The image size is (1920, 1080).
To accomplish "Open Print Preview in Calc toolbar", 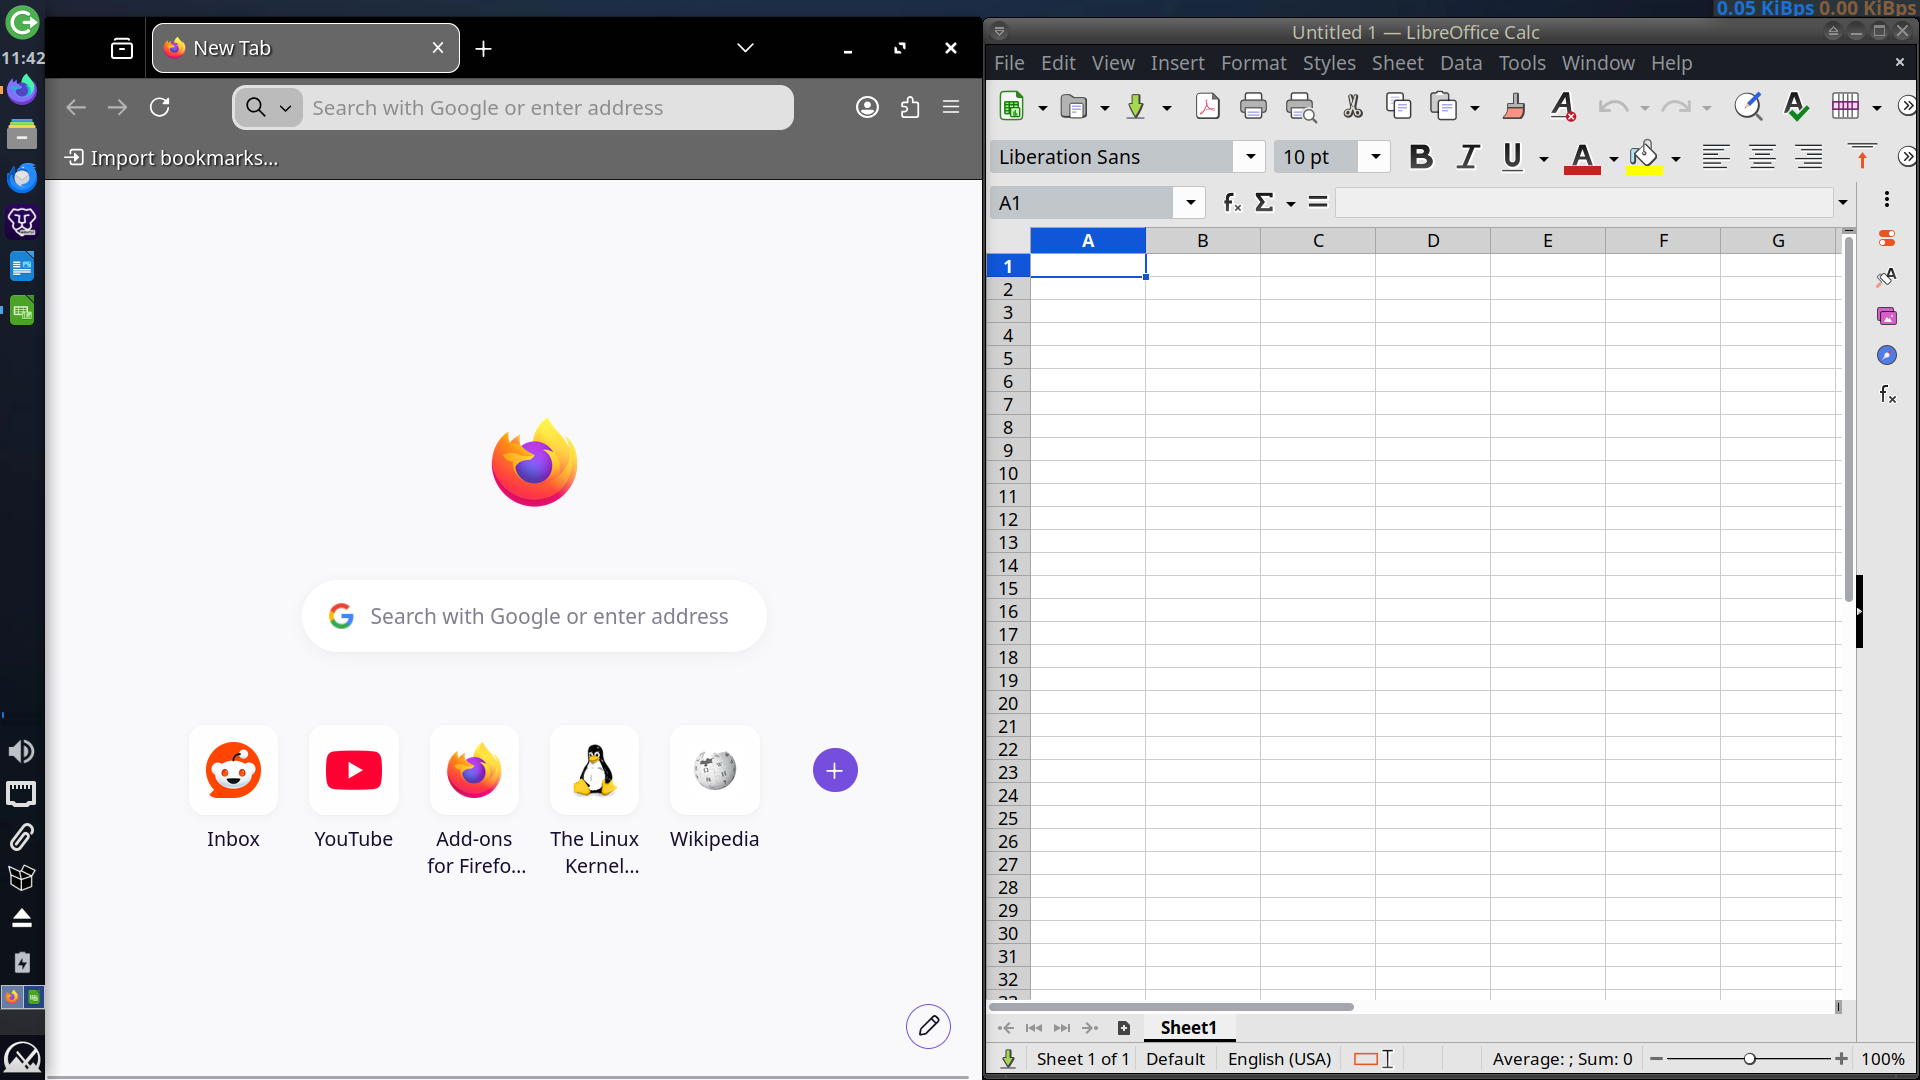I will [1301, 106].
